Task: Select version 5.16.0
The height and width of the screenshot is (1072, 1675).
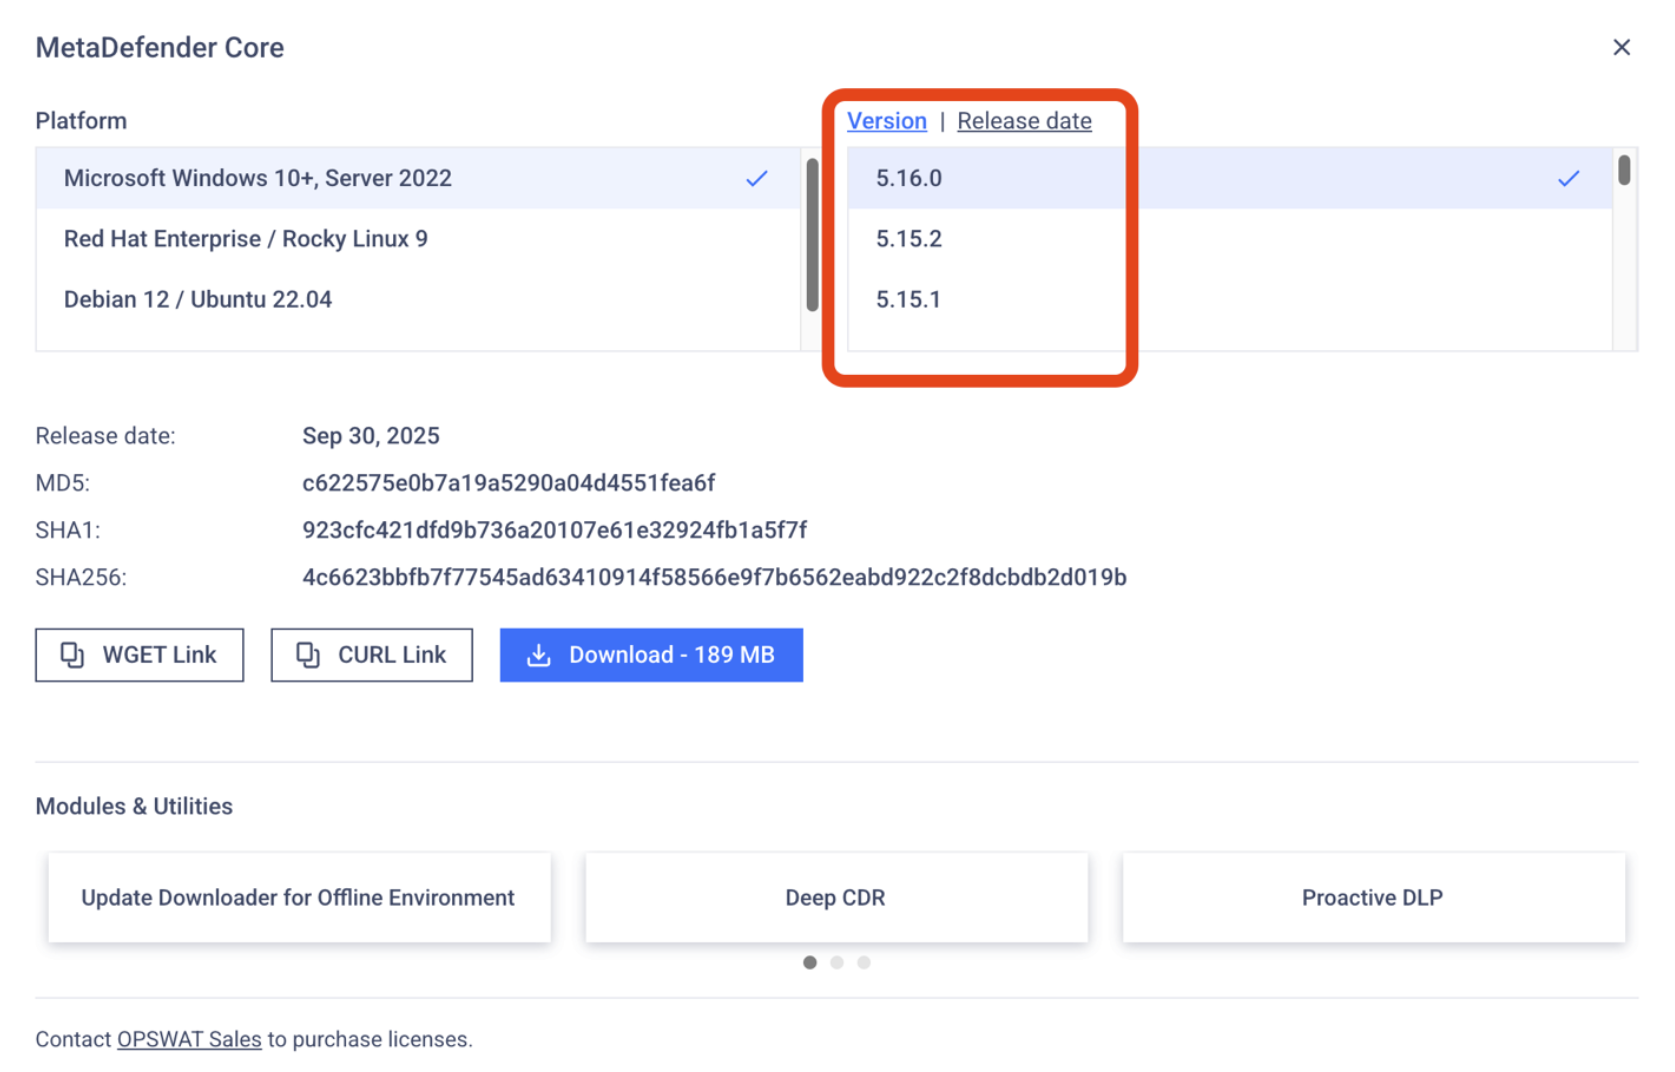Action: pyautogui.click(x=909, y=178)
